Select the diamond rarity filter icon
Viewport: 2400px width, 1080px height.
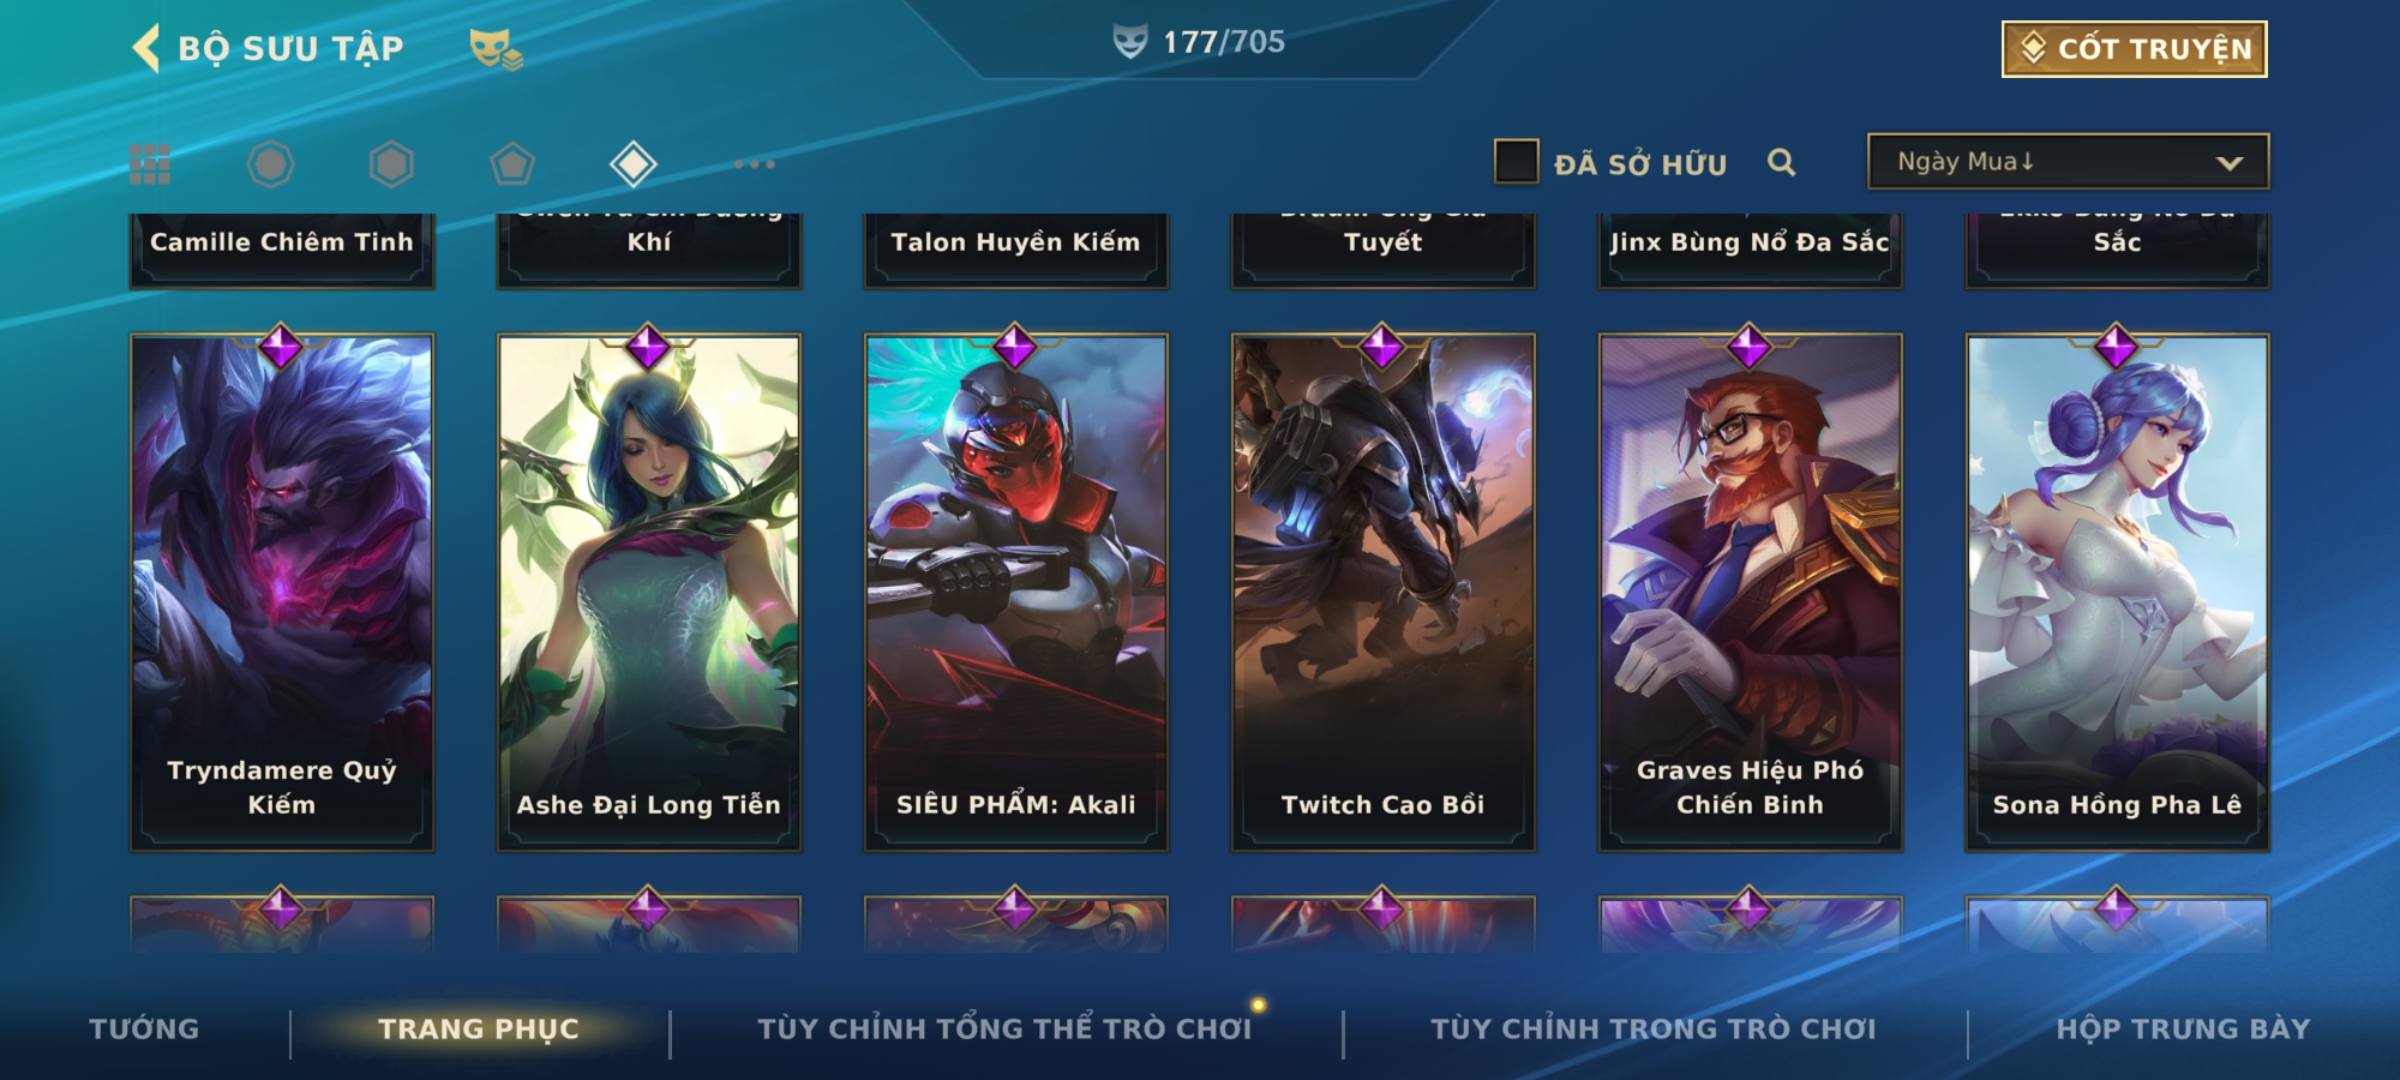click(633, 164)
